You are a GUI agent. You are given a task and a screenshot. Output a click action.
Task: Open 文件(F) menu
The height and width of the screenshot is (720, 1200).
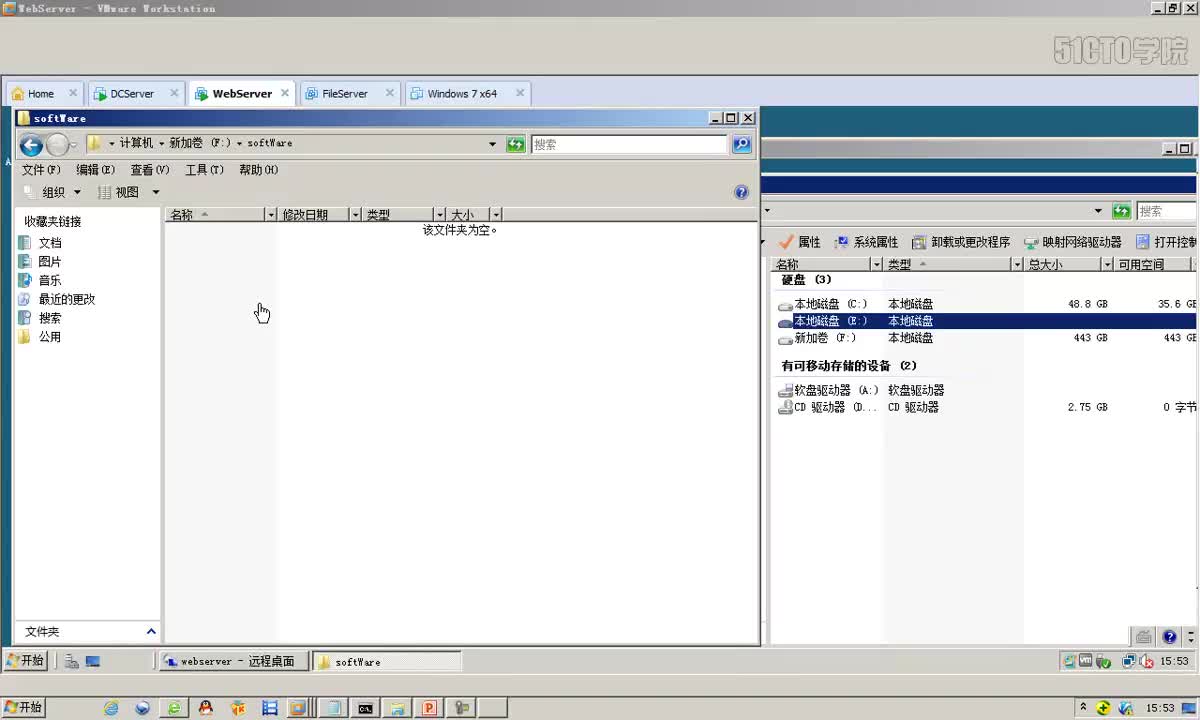click(41, 170)
